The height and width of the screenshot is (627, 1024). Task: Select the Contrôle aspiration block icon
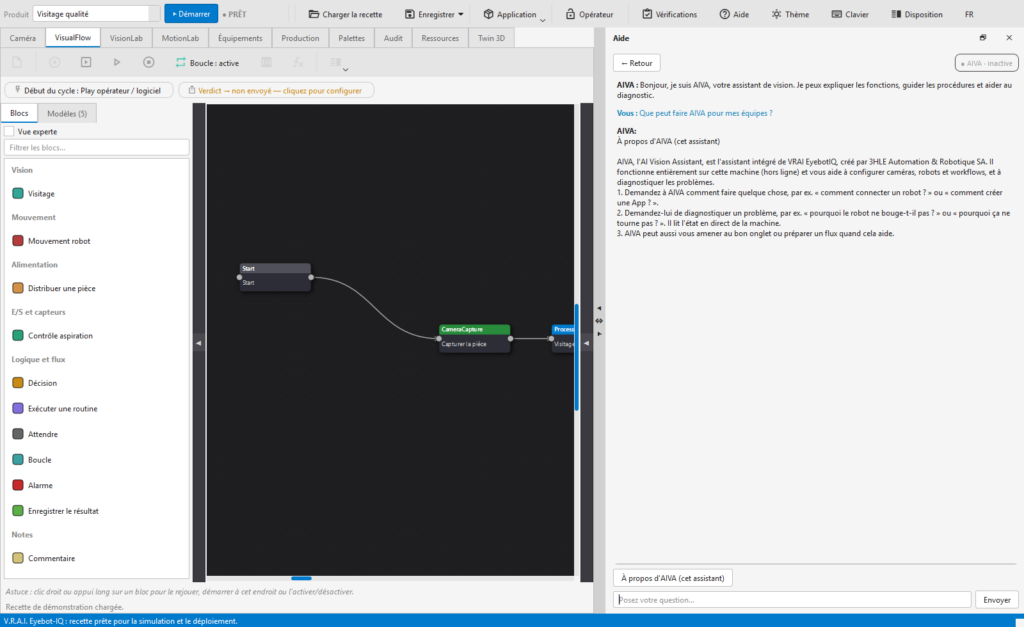point(18,336)
